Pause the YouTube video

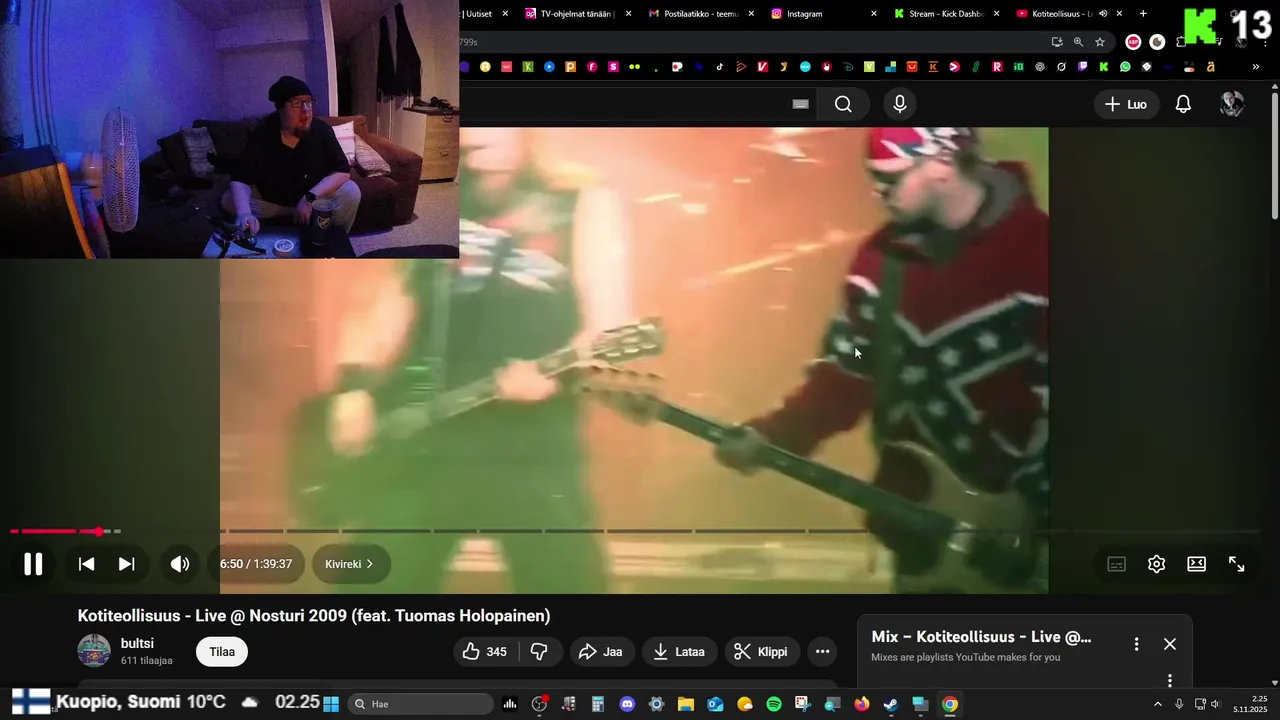[33, 564]
